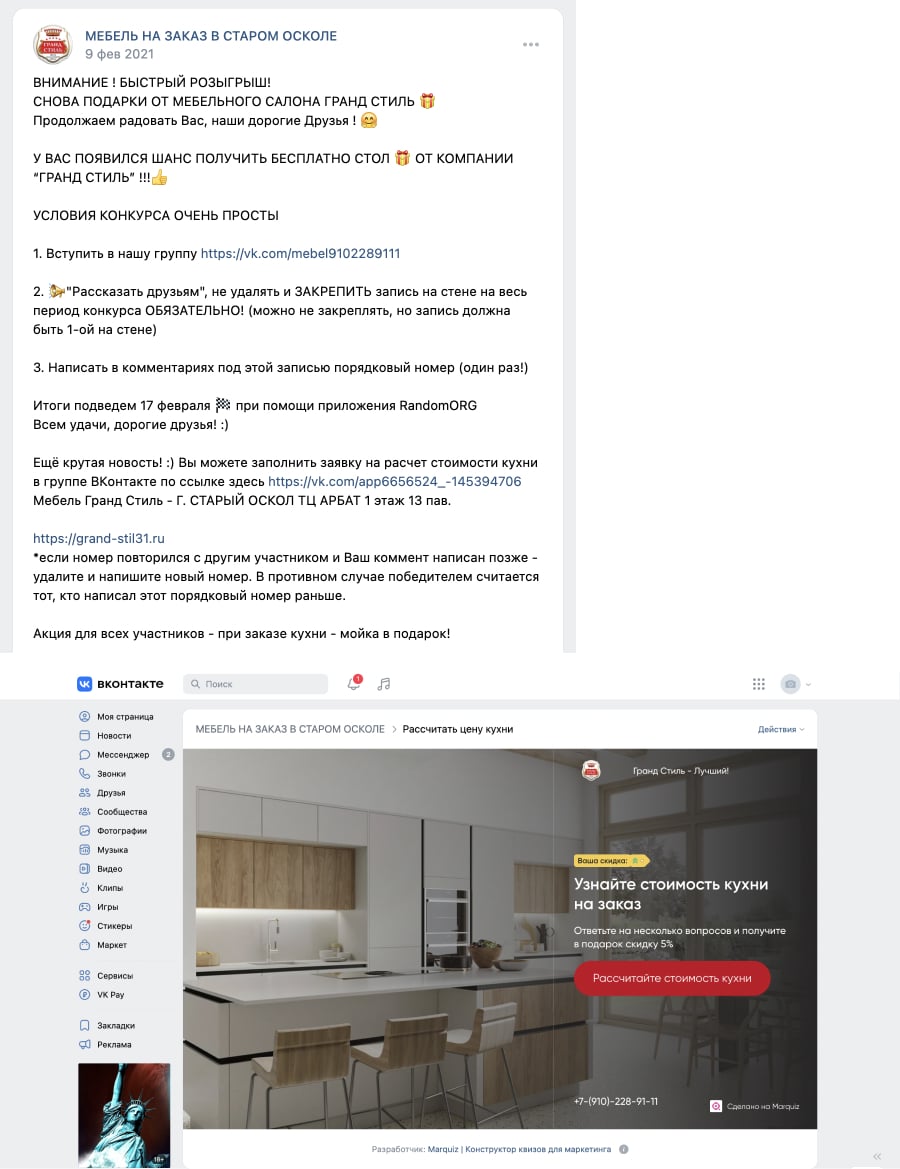Click the Поиск search field
This screenshot has width=900, height=1169.
(x=255, y=684)
